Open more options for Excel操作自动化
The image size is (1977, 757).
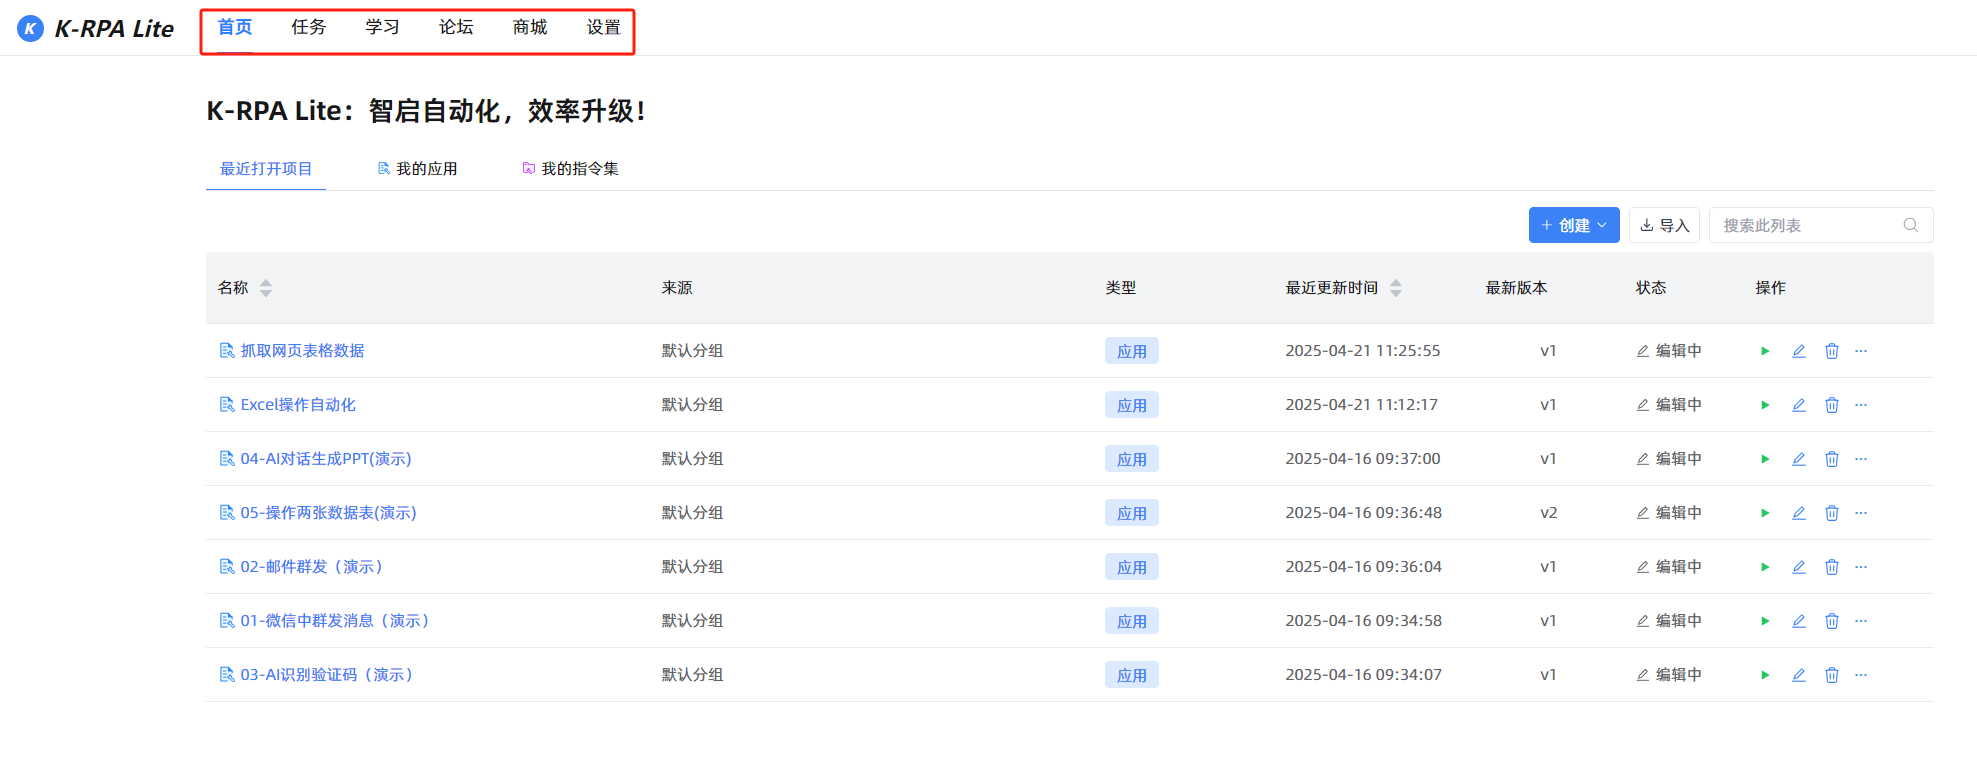click(1860, 405)
